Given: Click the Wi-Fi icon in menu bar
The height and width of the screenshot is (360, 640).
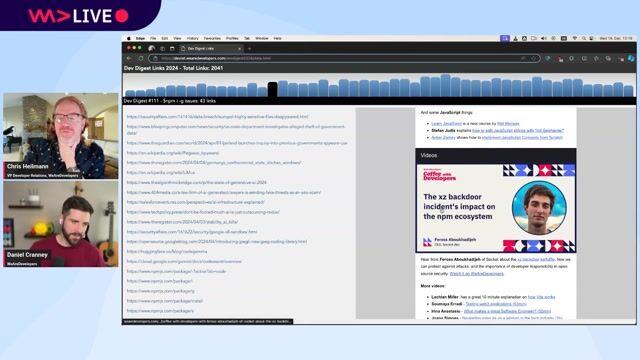Looking at the screenshot, I should 574,38.
